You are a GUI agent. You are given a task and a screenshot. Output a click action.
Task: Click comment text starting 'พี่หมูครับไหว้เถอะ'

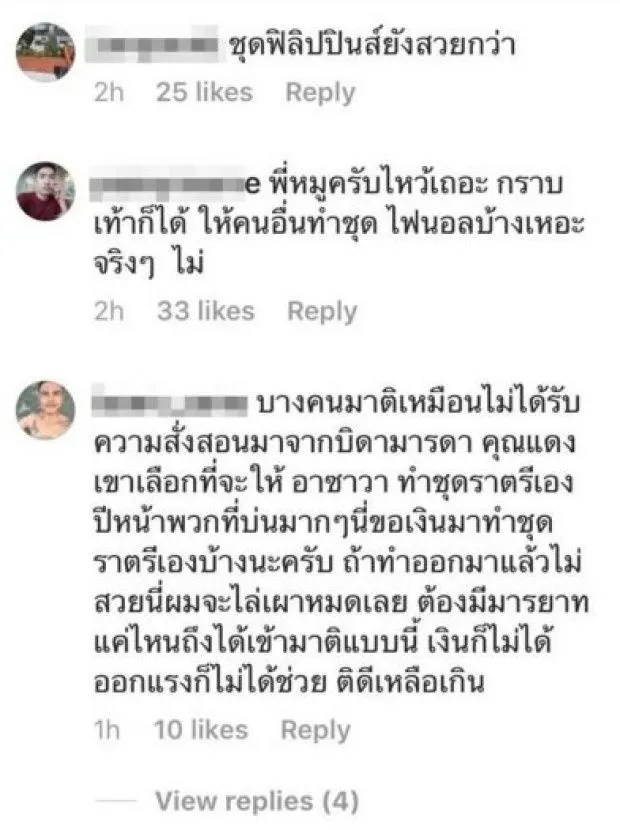coord(339,224)
